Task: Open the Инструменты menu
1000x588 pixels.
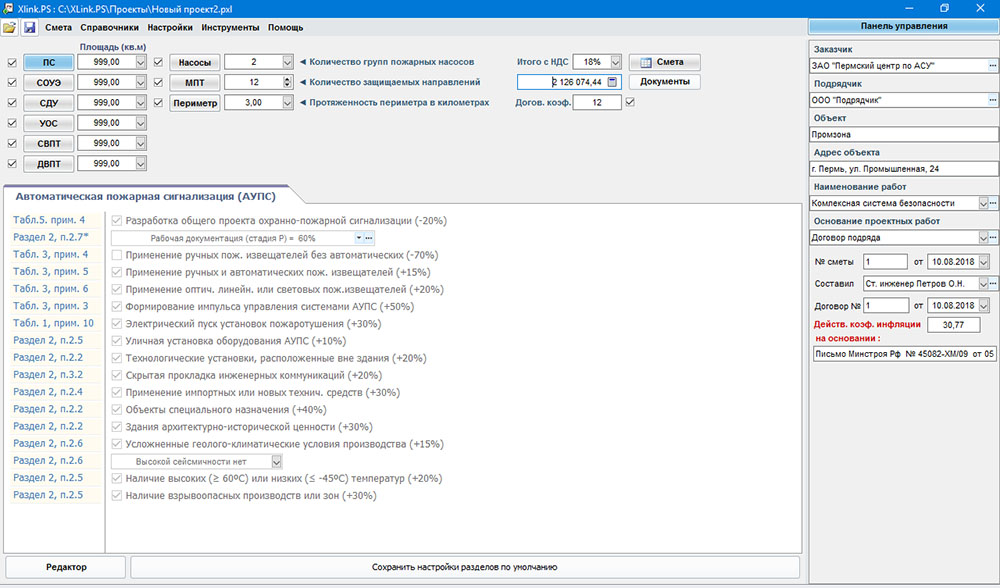Action: (x=230, y=27)
